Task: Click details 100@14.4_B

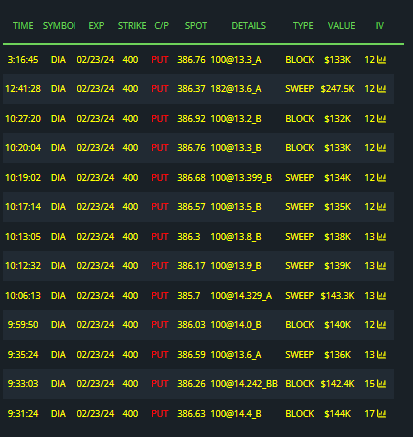Action: pos(236,414)
